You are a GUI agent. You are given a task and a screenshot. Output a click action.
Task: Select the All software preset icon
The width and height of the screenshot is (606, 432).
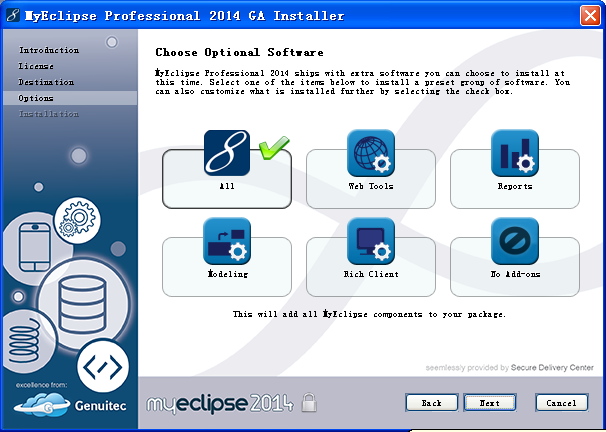point(227,153)
